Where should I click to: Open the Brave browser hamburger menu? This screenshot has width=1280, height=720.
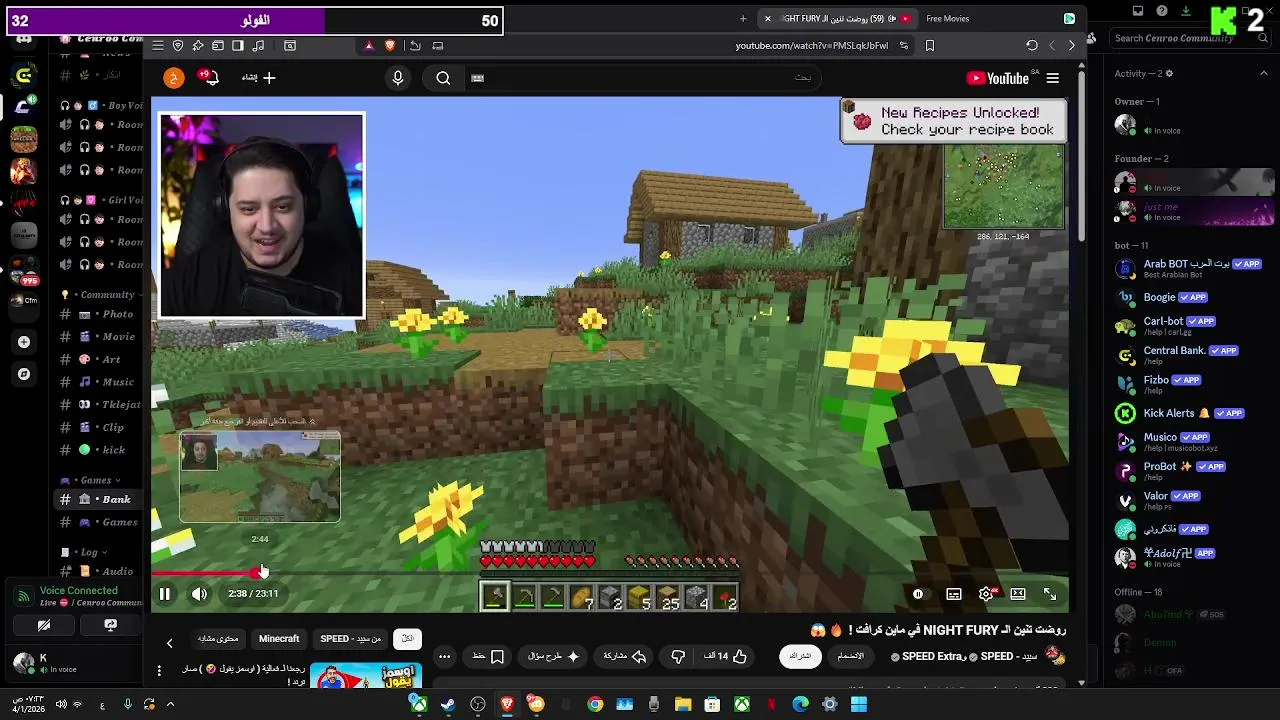(158, 45)
